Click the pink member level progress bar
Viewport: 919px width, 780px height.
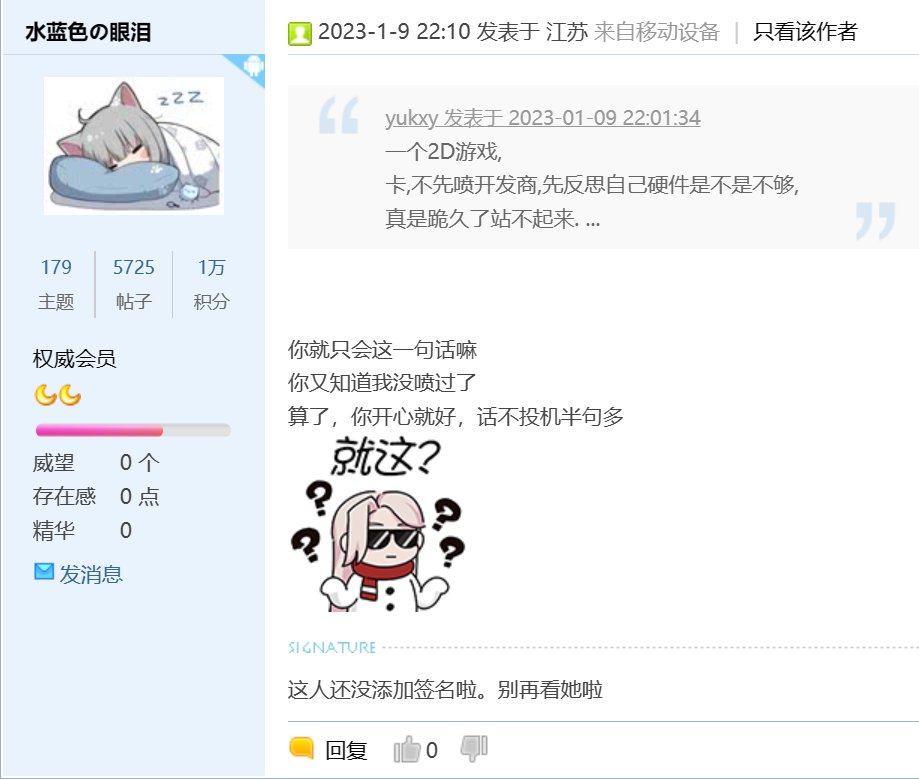(x=133, y=431)
